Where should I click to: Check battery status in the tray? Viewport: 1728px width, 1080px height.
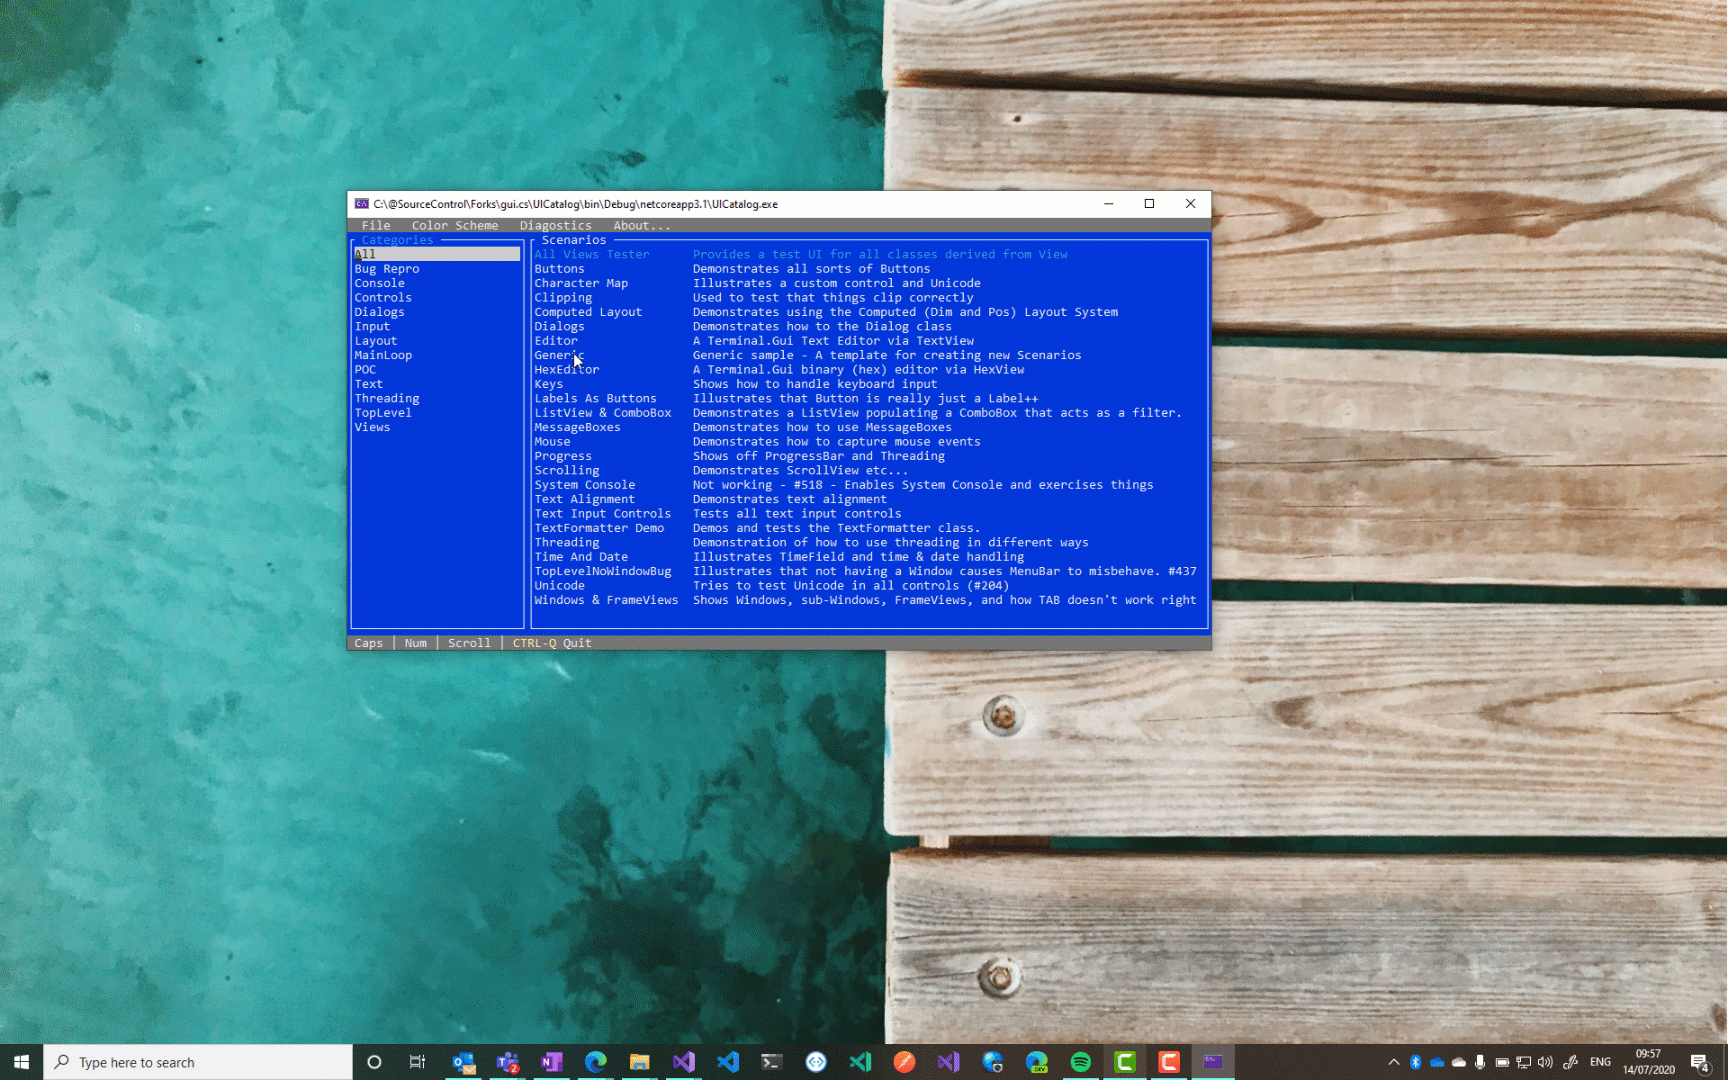[1502, 1062]
